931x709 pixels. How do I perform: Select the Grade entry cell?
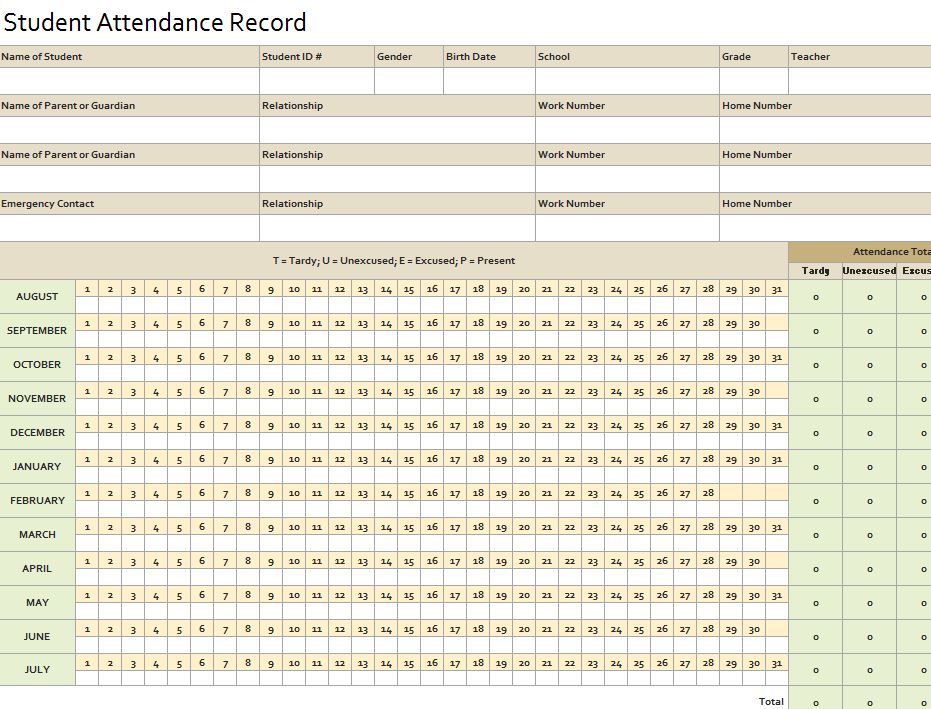coord(753,81)
